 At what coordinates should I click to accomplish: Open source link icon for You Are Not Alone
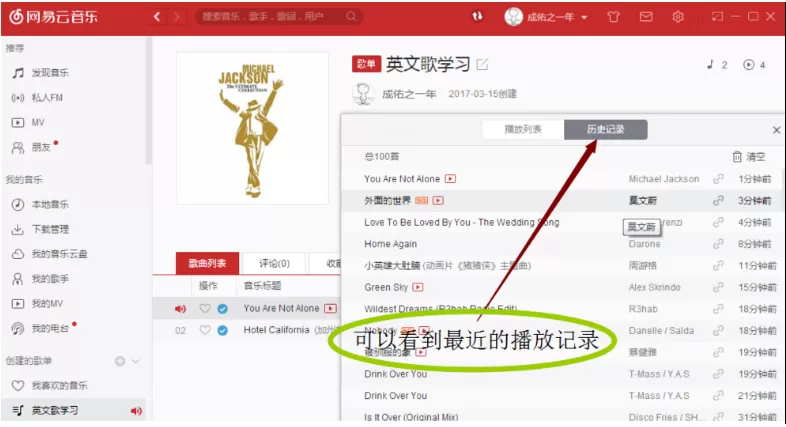718,179
